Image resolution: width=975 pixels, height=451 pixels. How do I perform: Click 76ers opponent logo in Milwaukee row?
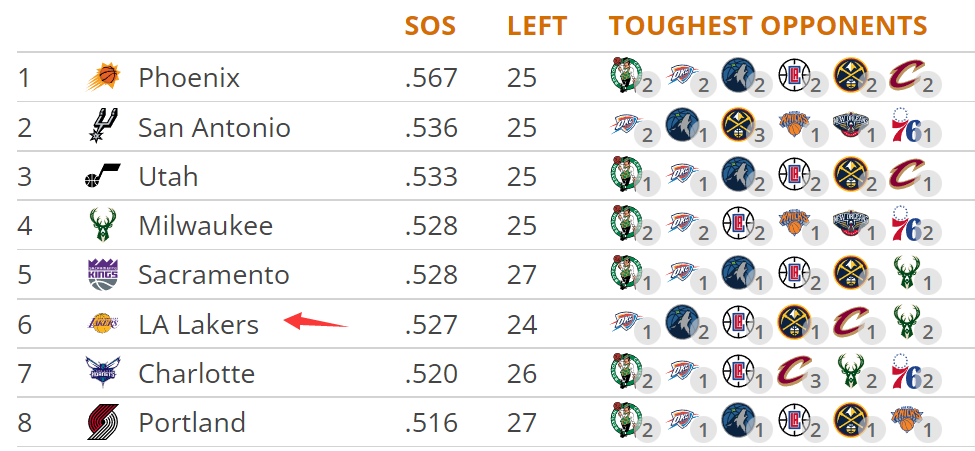coord(906,223)
